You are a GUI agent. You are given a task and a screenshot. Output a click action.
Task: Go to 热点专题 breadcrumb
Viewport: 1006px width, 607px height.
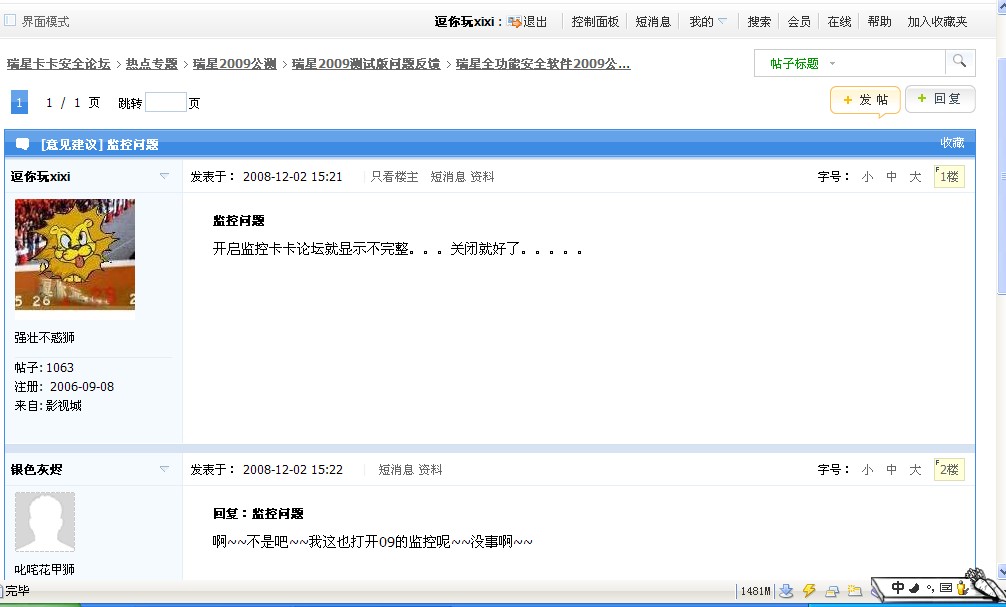point(151,64)
